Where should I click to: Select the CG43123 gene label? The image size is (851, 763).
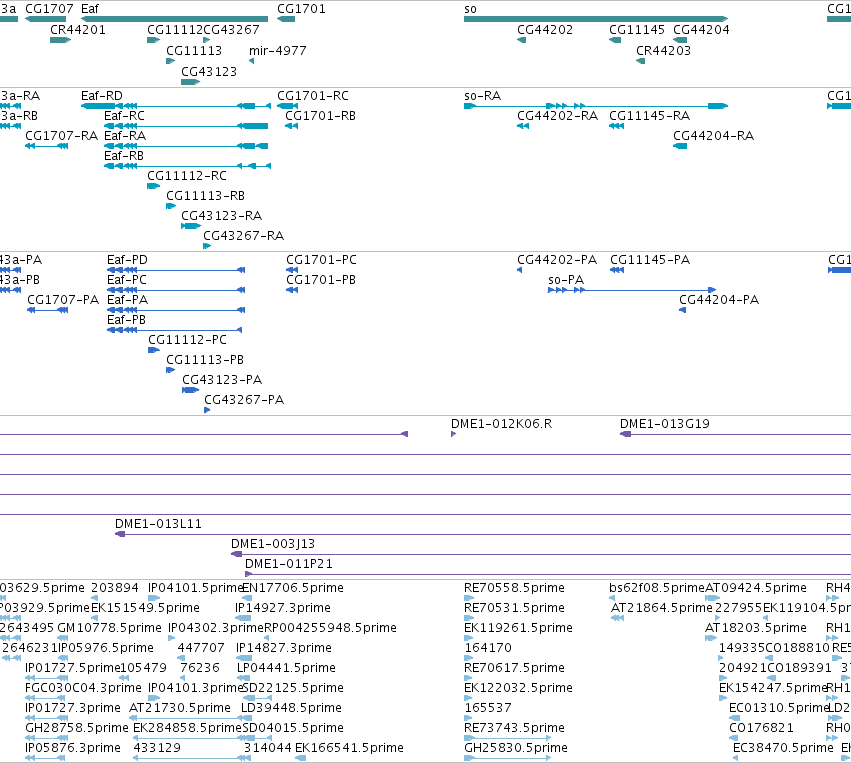[209, 72]
